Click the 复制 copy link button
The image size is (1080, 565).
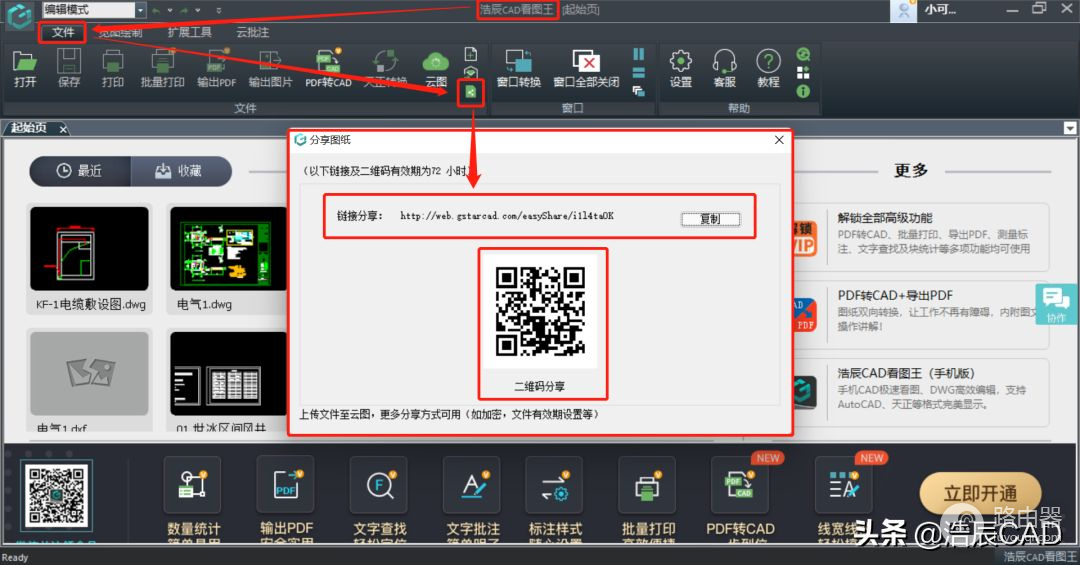pos(711,218)
